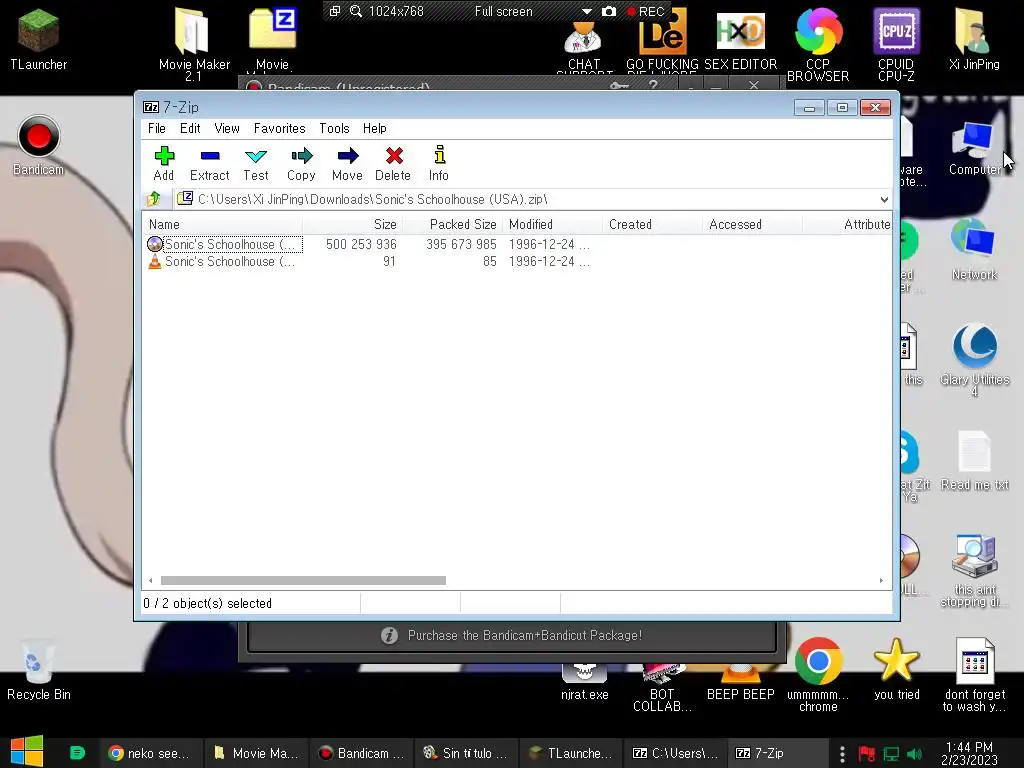Screen dimensions: 1024x768
Task: Click the horizontal scrollbar thumb in file list
Action: pyautogui.click(x=303, y=581)
